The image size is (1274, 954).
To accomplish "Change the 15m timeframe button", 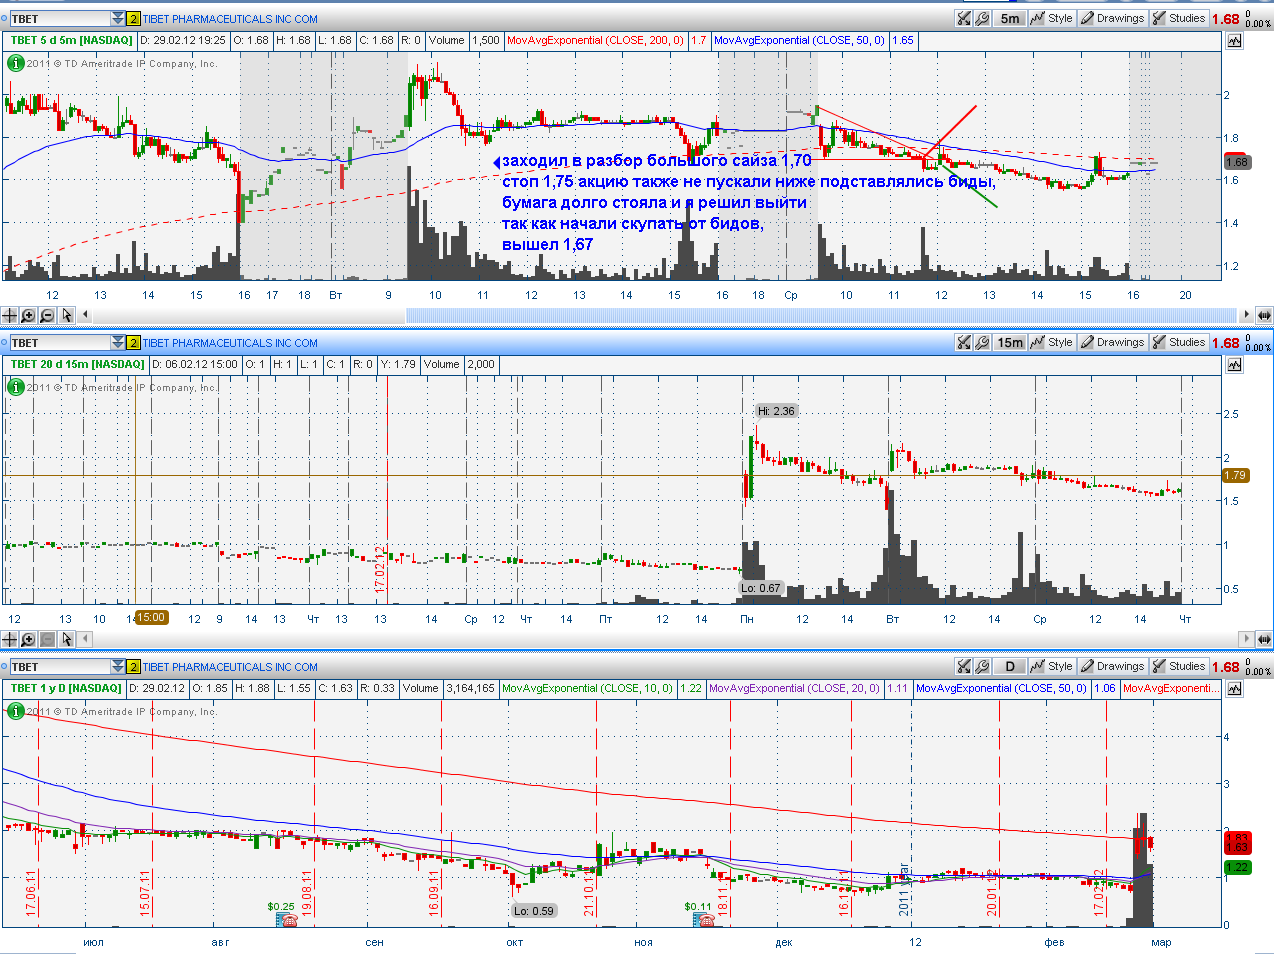I will pyautogui.click(x=1010, y=342).
